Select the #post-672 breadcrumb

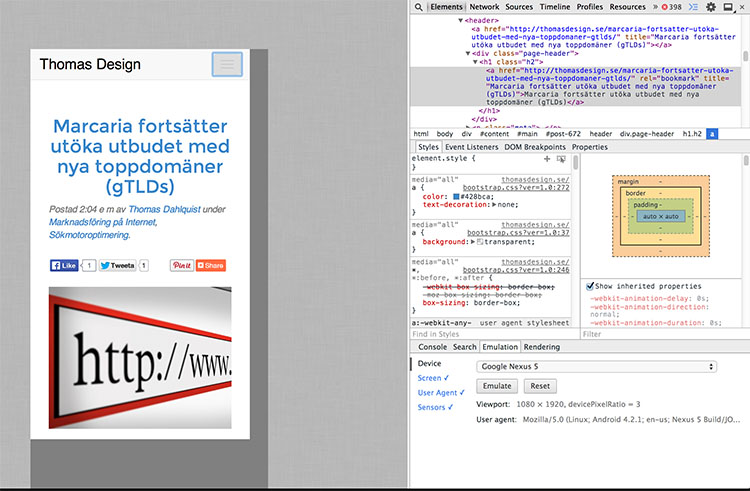pyautogui.click(x=563, y=134)
